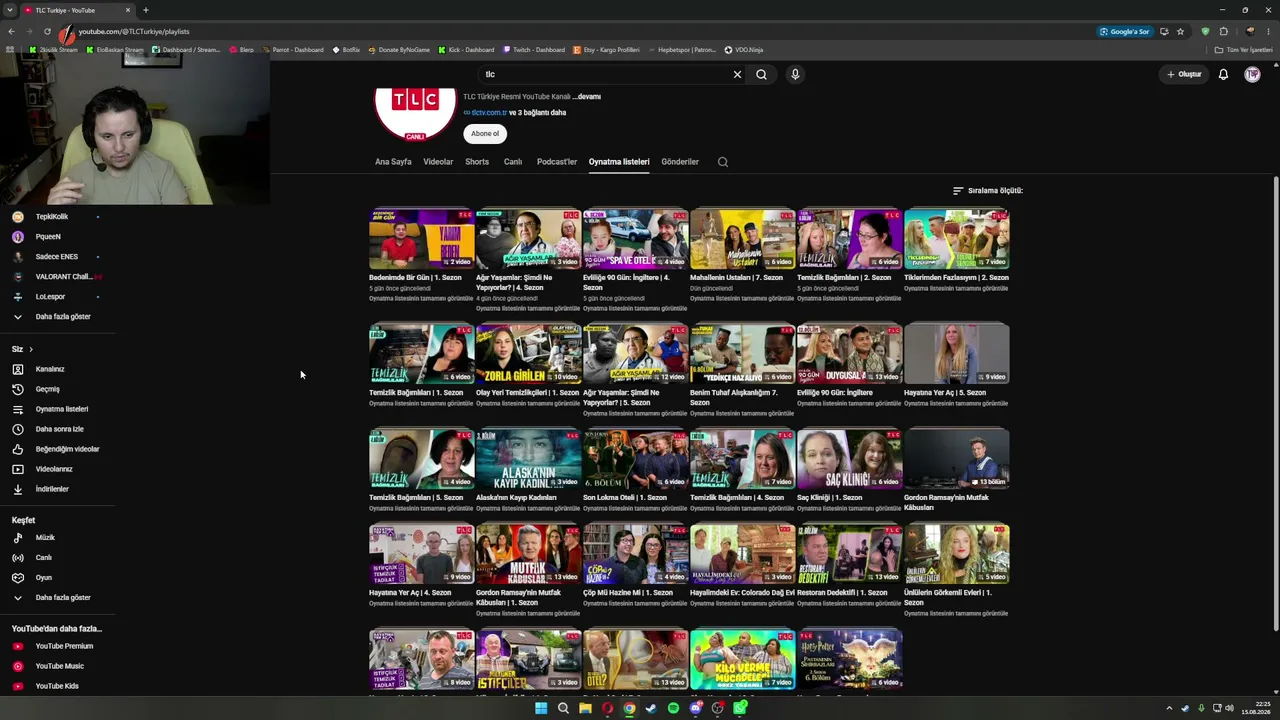Open File Explorer from the taskbar

point(585,708)
